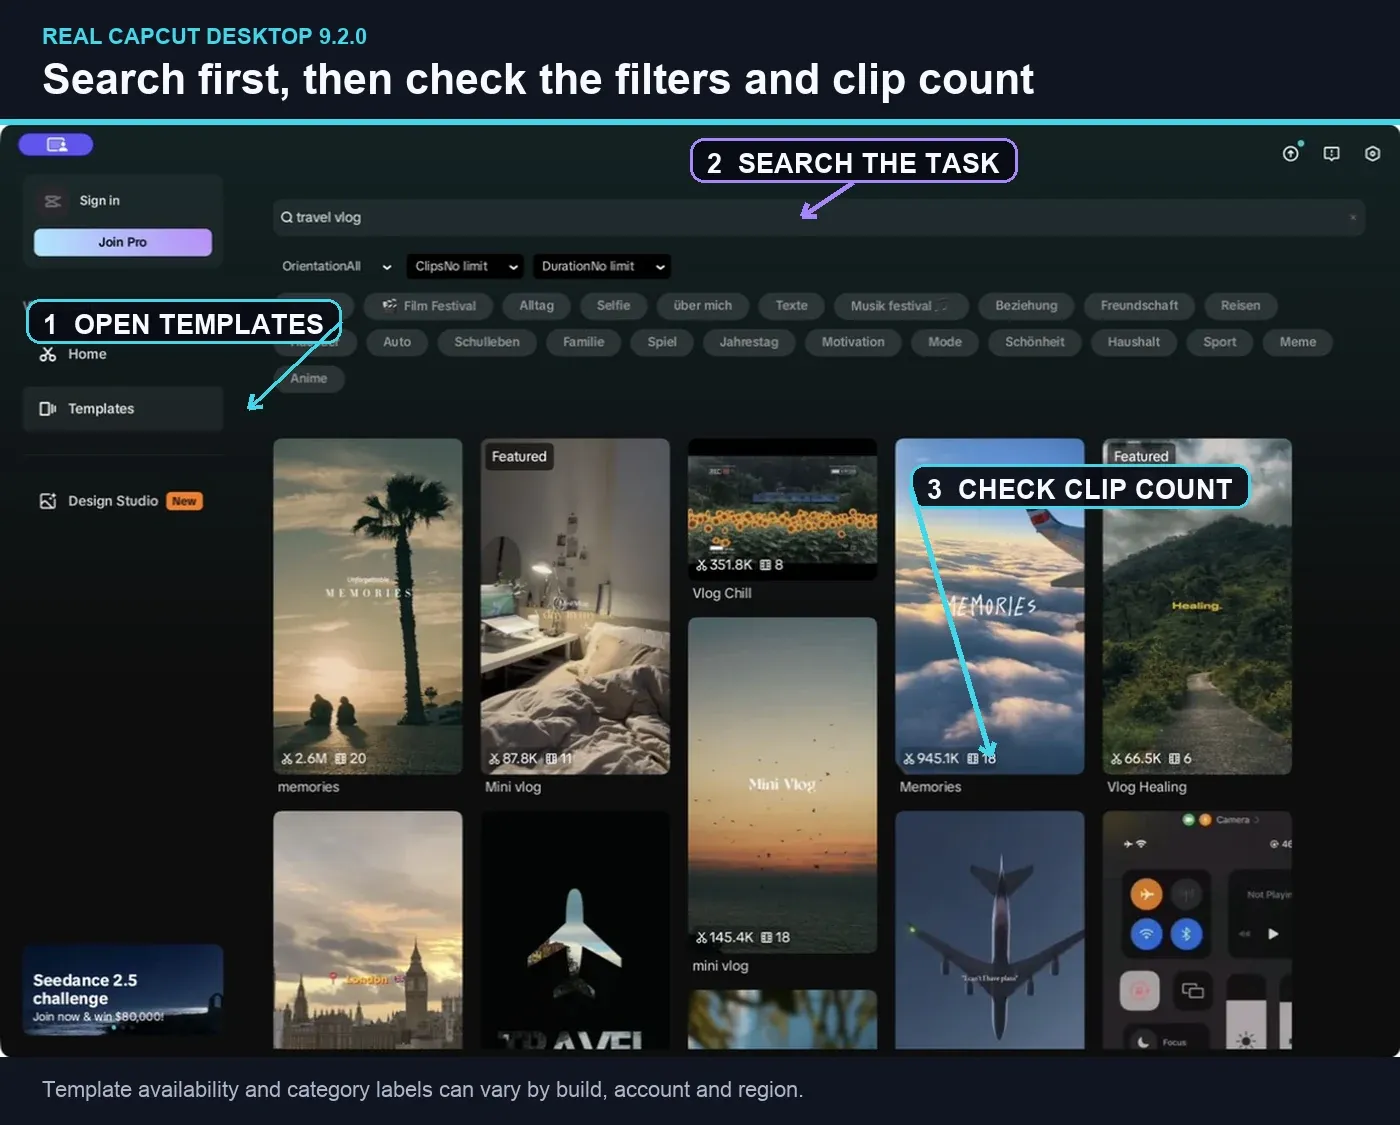Select the Reisen category tag

1240,306
